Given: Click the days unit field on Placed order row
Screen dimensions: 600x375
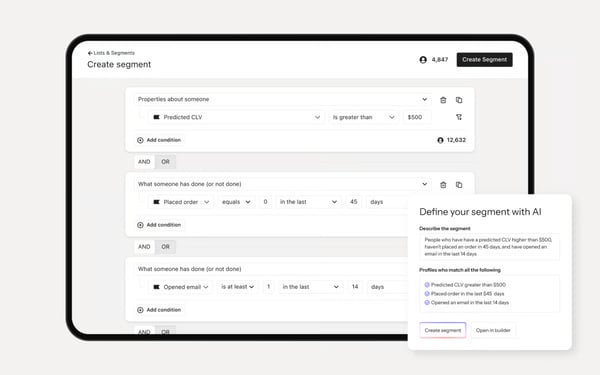Looking at the screenshot, I should 386,202.
